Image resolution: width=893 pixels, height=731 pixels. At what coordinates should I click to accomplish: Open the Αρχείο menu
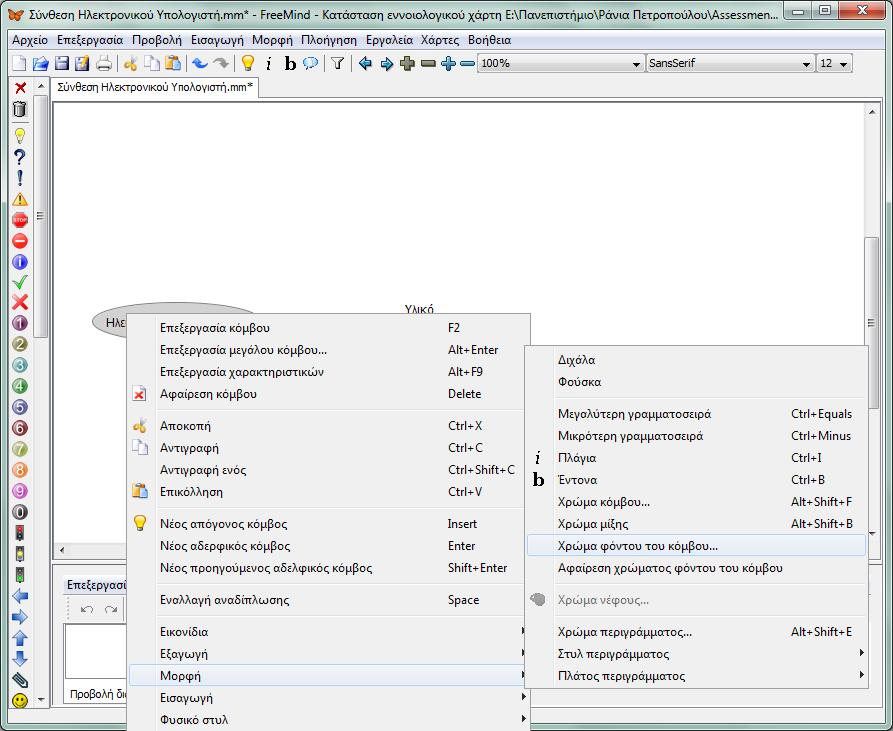point(30,40)
